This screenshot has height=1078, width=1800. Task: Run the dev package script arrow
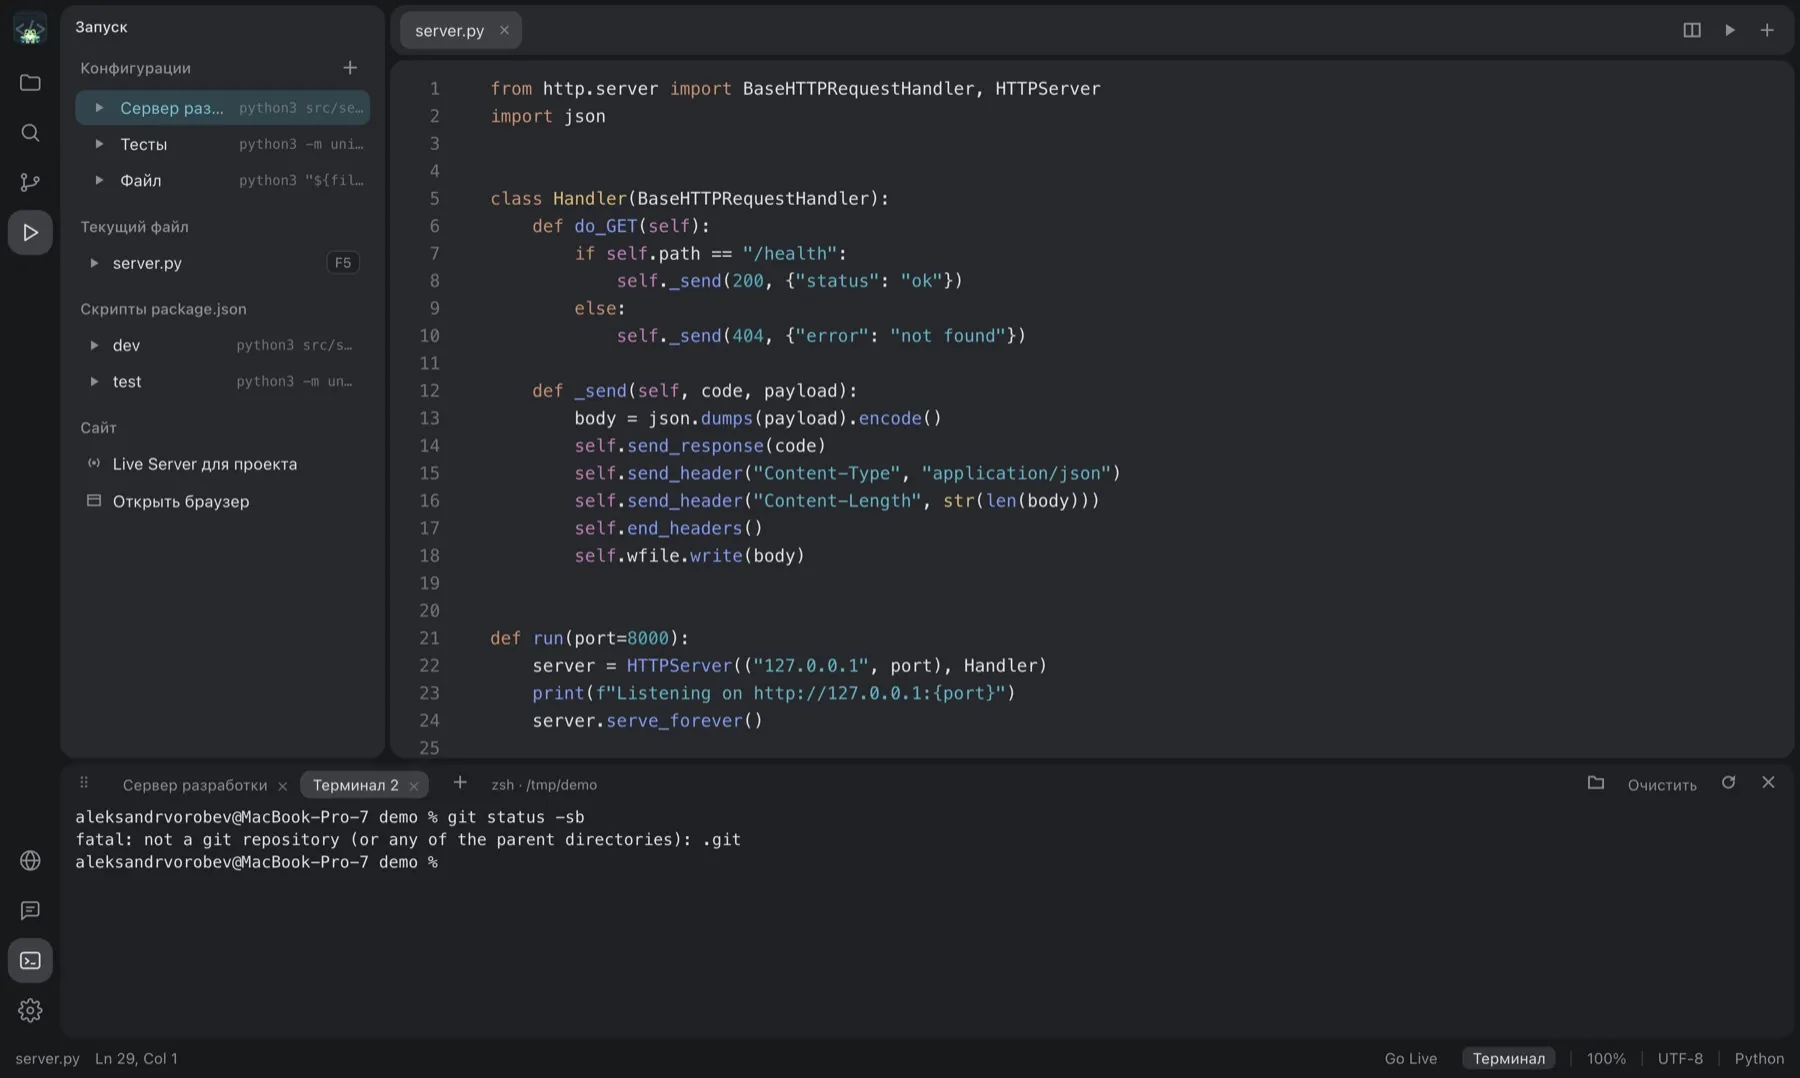[x=94, y=345]
